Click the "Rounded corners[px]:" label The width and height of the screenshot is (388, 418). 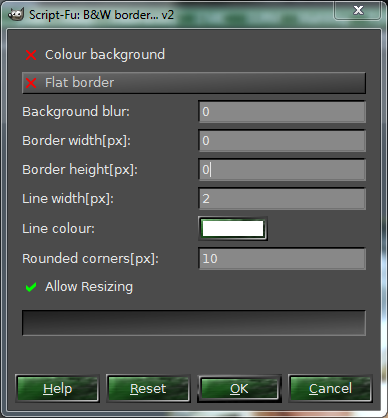[x=90, y=259]
